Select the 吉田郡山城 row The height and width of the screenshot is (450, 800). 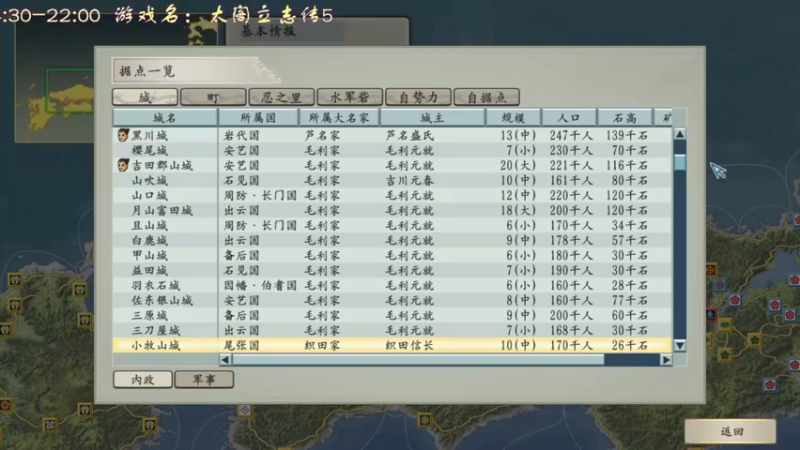(x=392, y=165)
